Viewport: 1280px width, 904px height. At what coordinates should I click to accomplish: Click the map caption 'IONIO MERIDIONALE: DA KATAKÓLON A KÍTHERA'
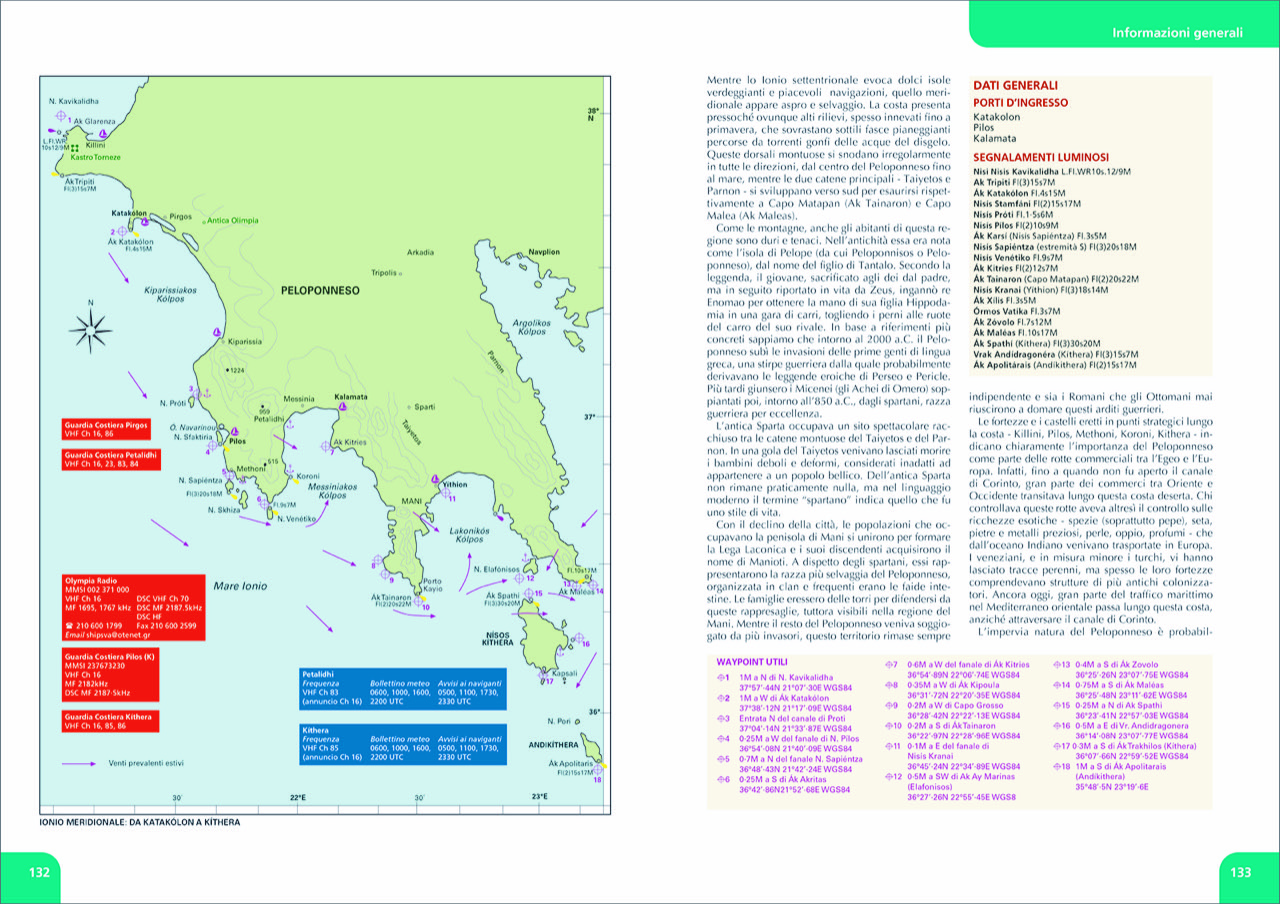139,823
